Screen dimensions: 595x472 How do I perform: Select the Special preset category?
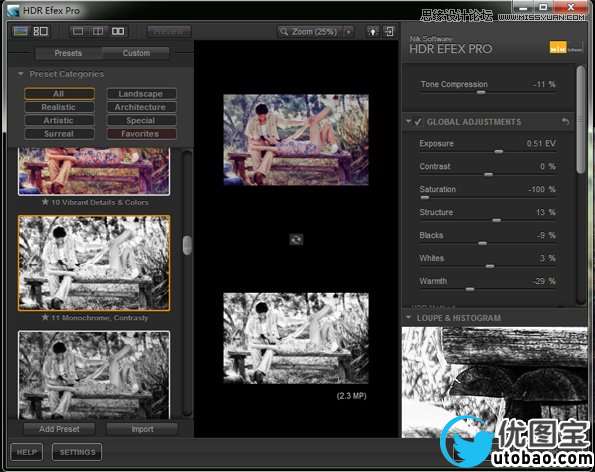[141, 120]
